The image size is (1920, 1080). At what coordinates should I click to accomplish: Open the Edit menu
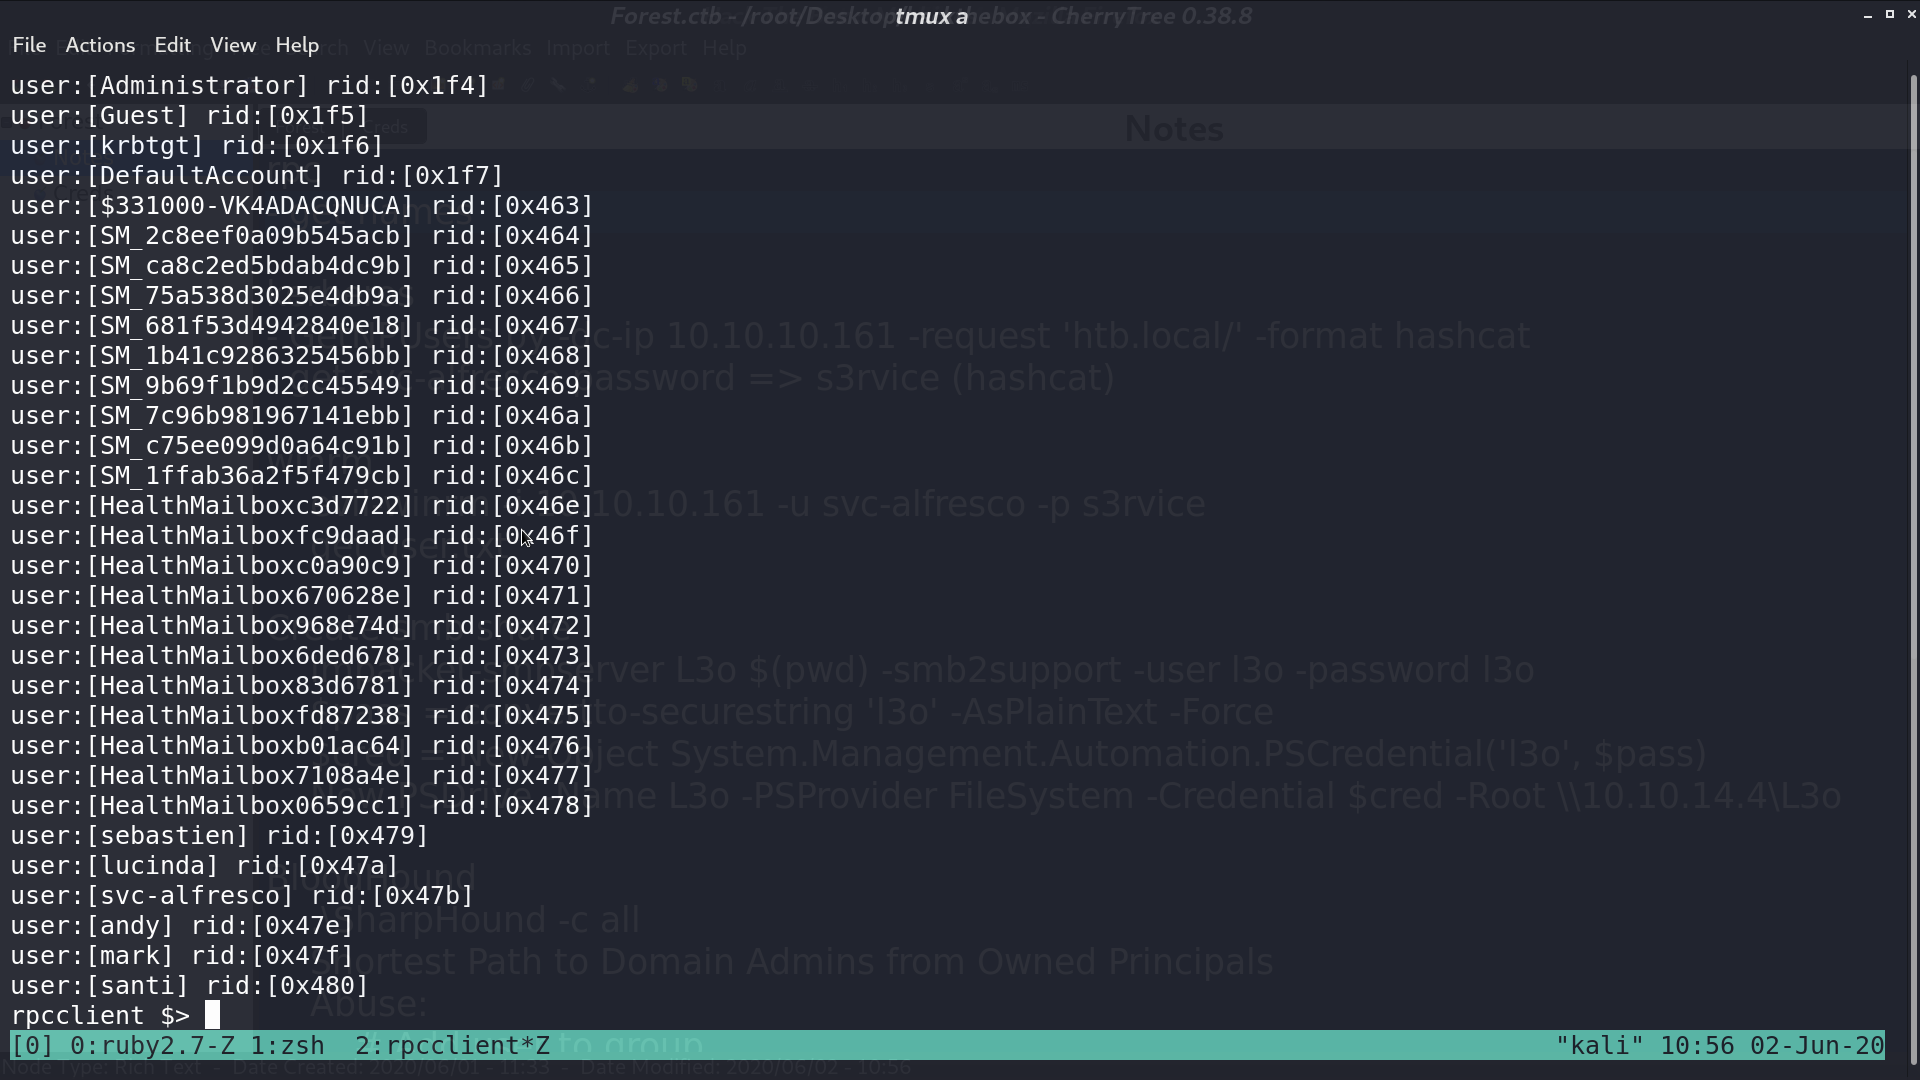(x=172, y=45)
